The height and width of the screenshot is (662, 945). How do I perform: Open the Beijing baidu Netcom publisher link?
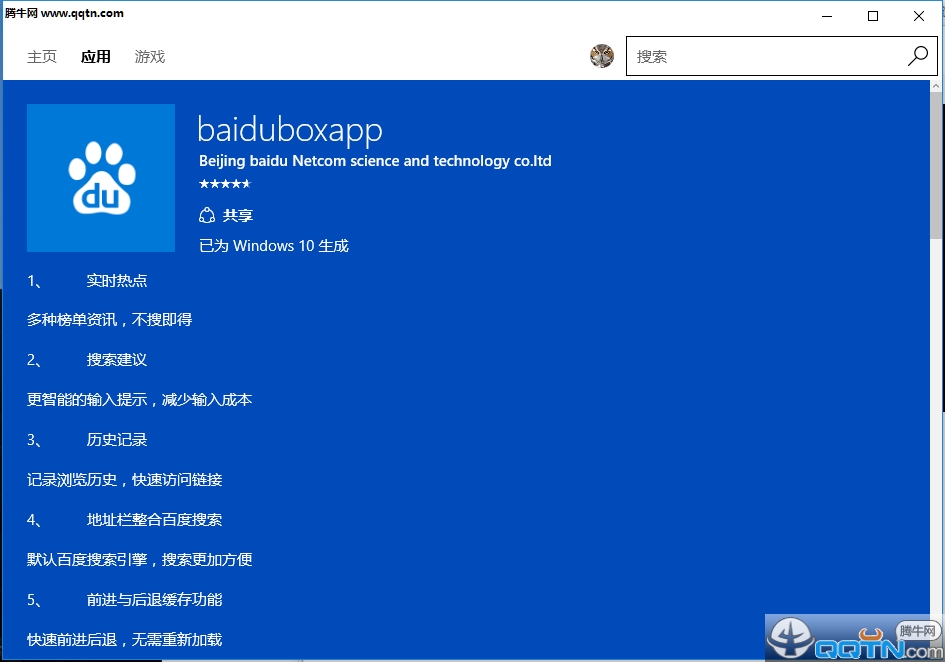click(375, 161)
